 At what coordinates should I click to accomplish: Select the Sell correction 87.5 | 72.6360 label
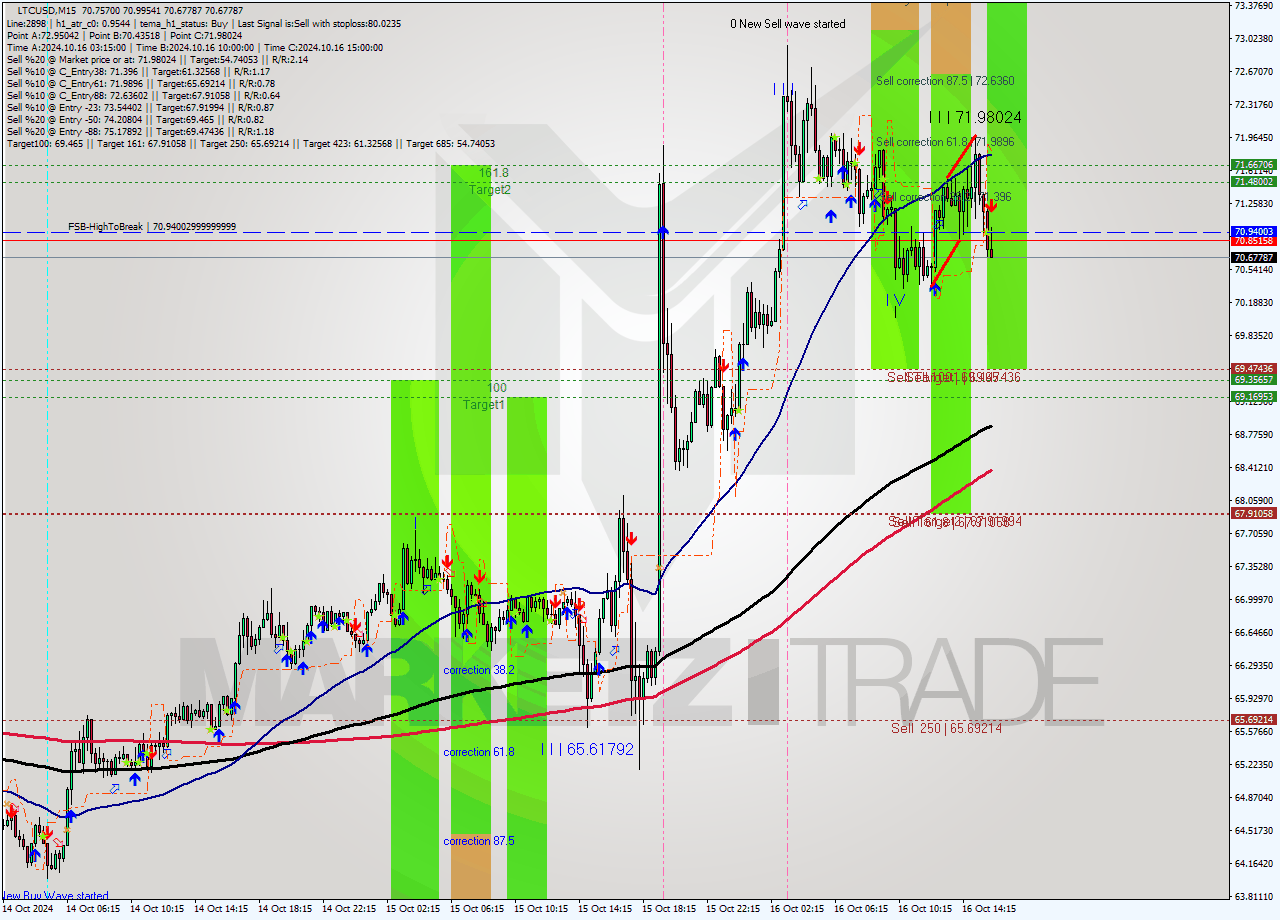click(x=945, y=81)
